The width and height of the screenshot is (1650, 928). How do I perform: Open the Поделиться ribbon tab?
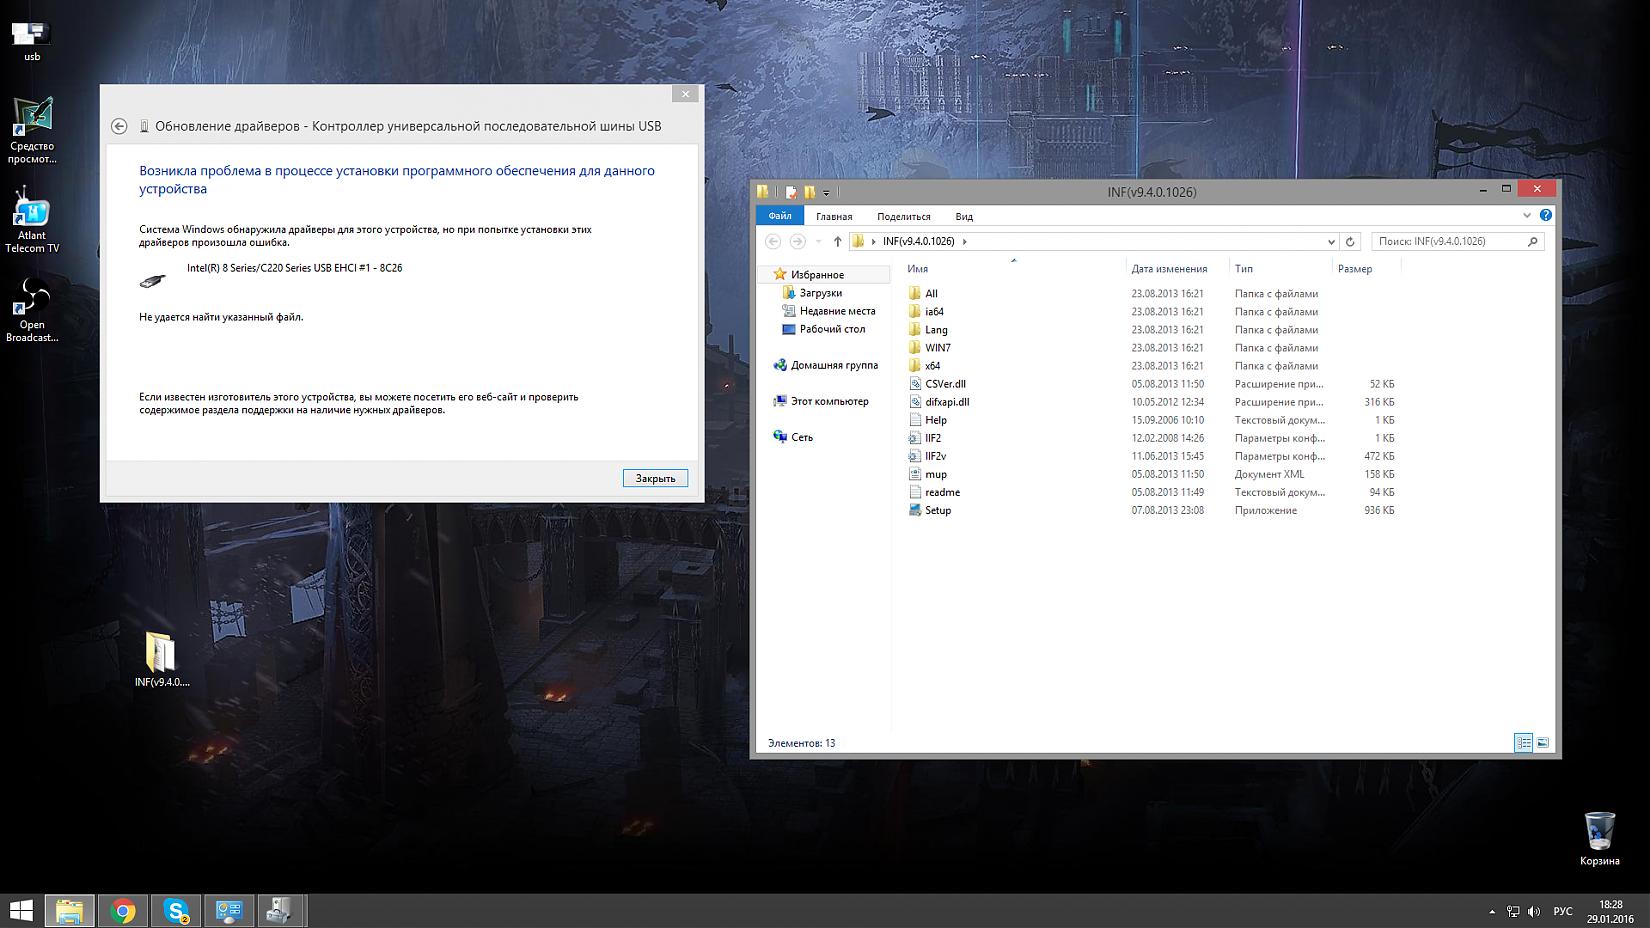click(x=903, y=216)
